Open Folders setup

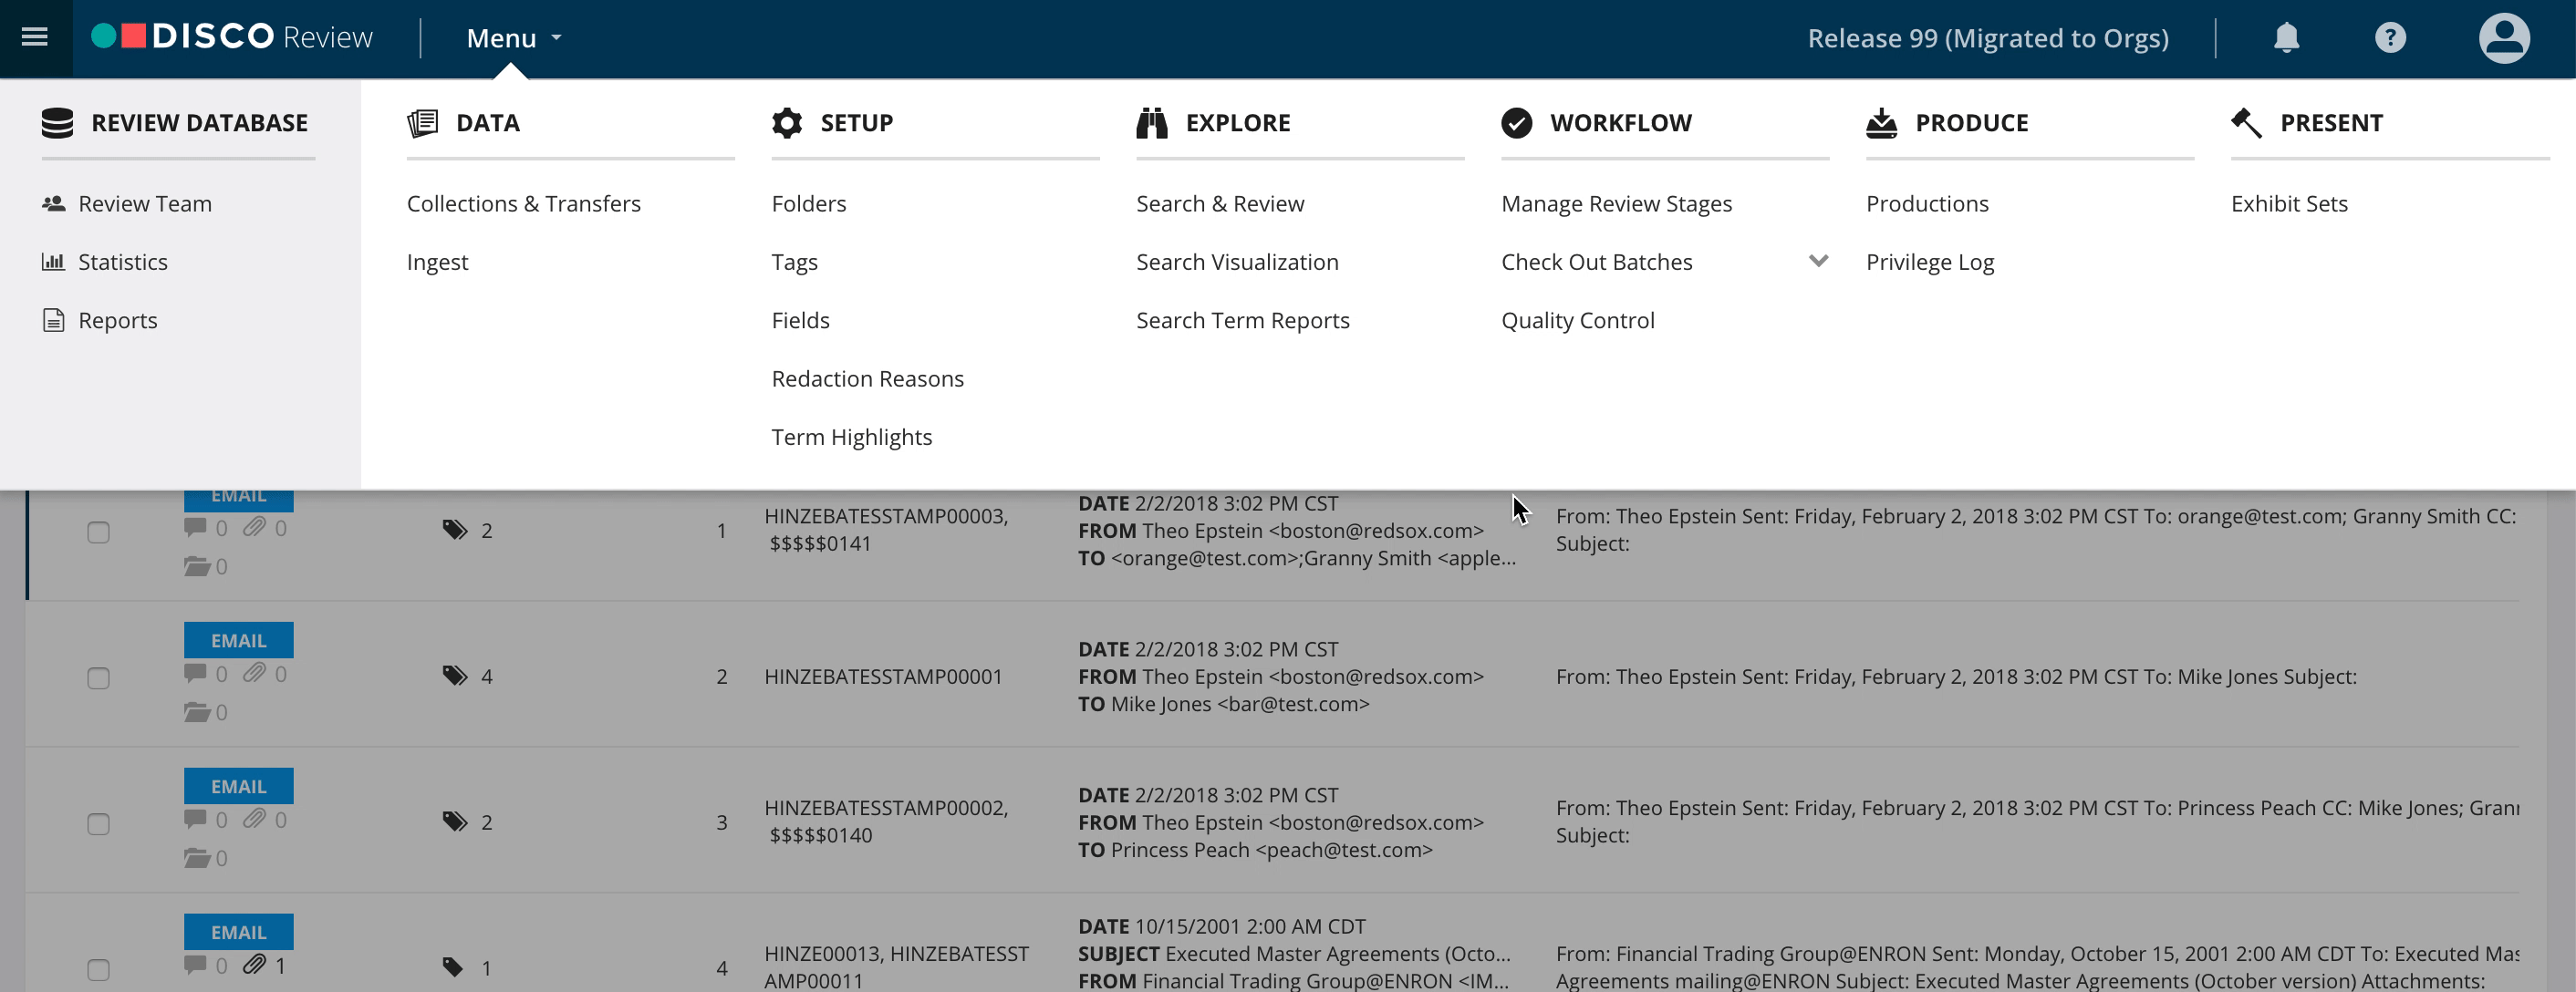click(809, 203)
